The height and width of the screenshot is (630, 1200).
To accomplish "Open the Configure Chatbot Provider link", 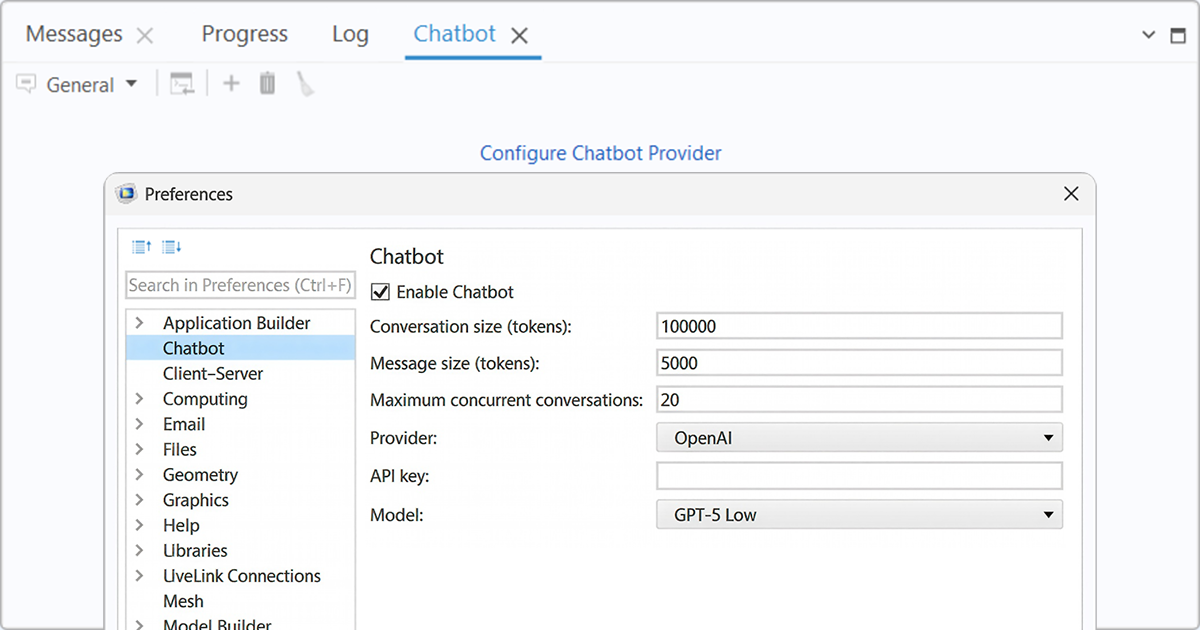I will pos(600,153).
